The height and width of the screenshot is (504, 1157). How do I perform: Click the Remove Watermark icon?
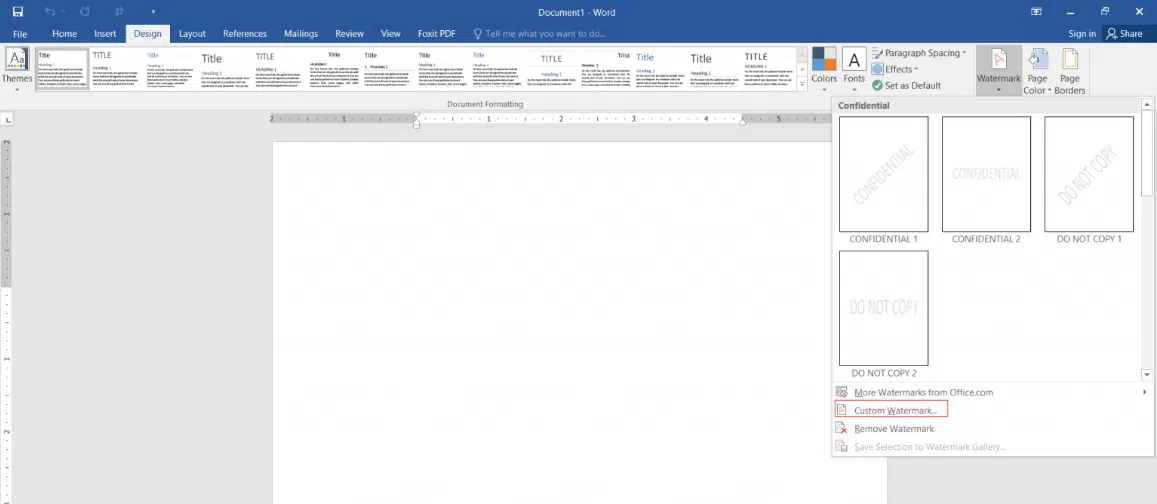tap(841, 429)
